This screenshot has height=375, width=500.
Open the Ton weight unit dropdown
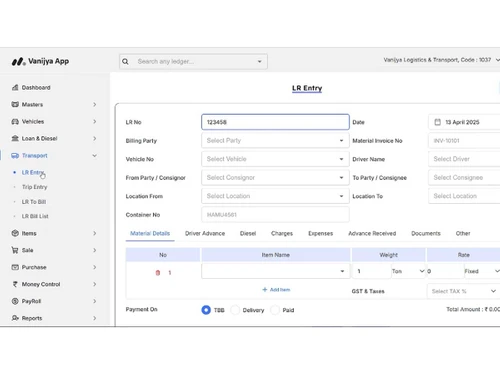tap(408, 271)
